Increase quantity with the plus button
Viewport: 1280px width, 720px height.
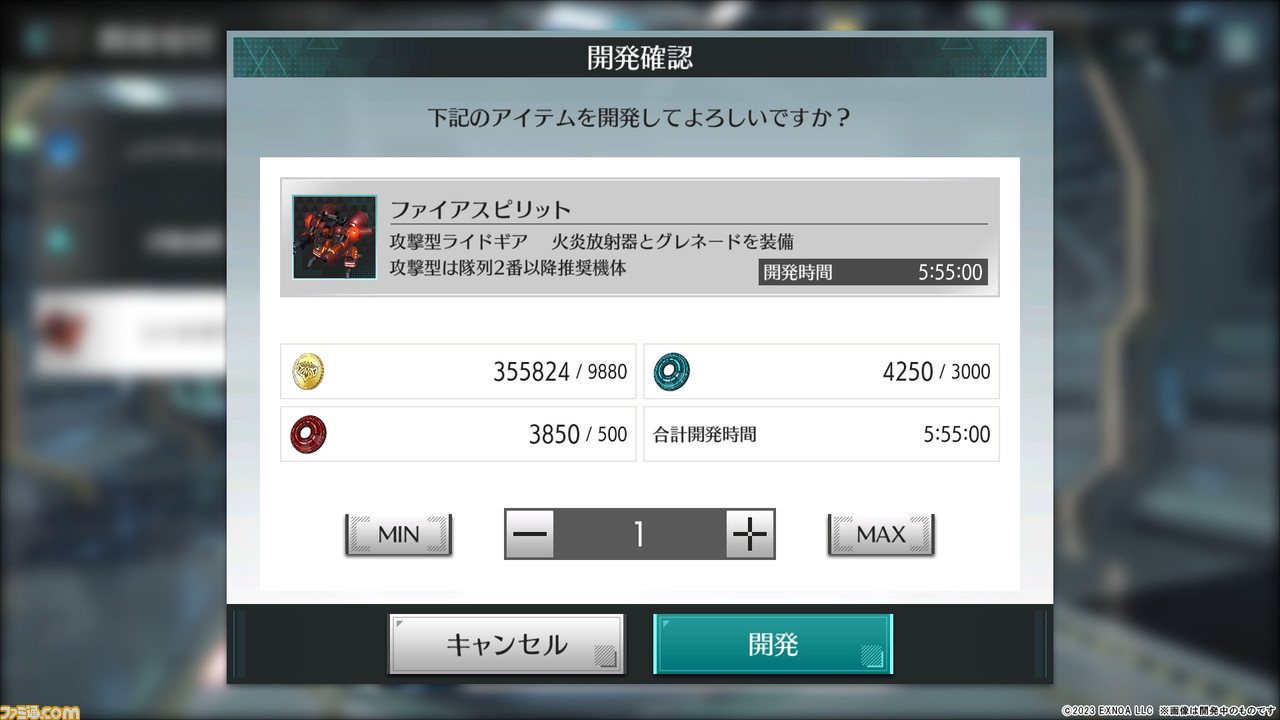tap(750, 534)
